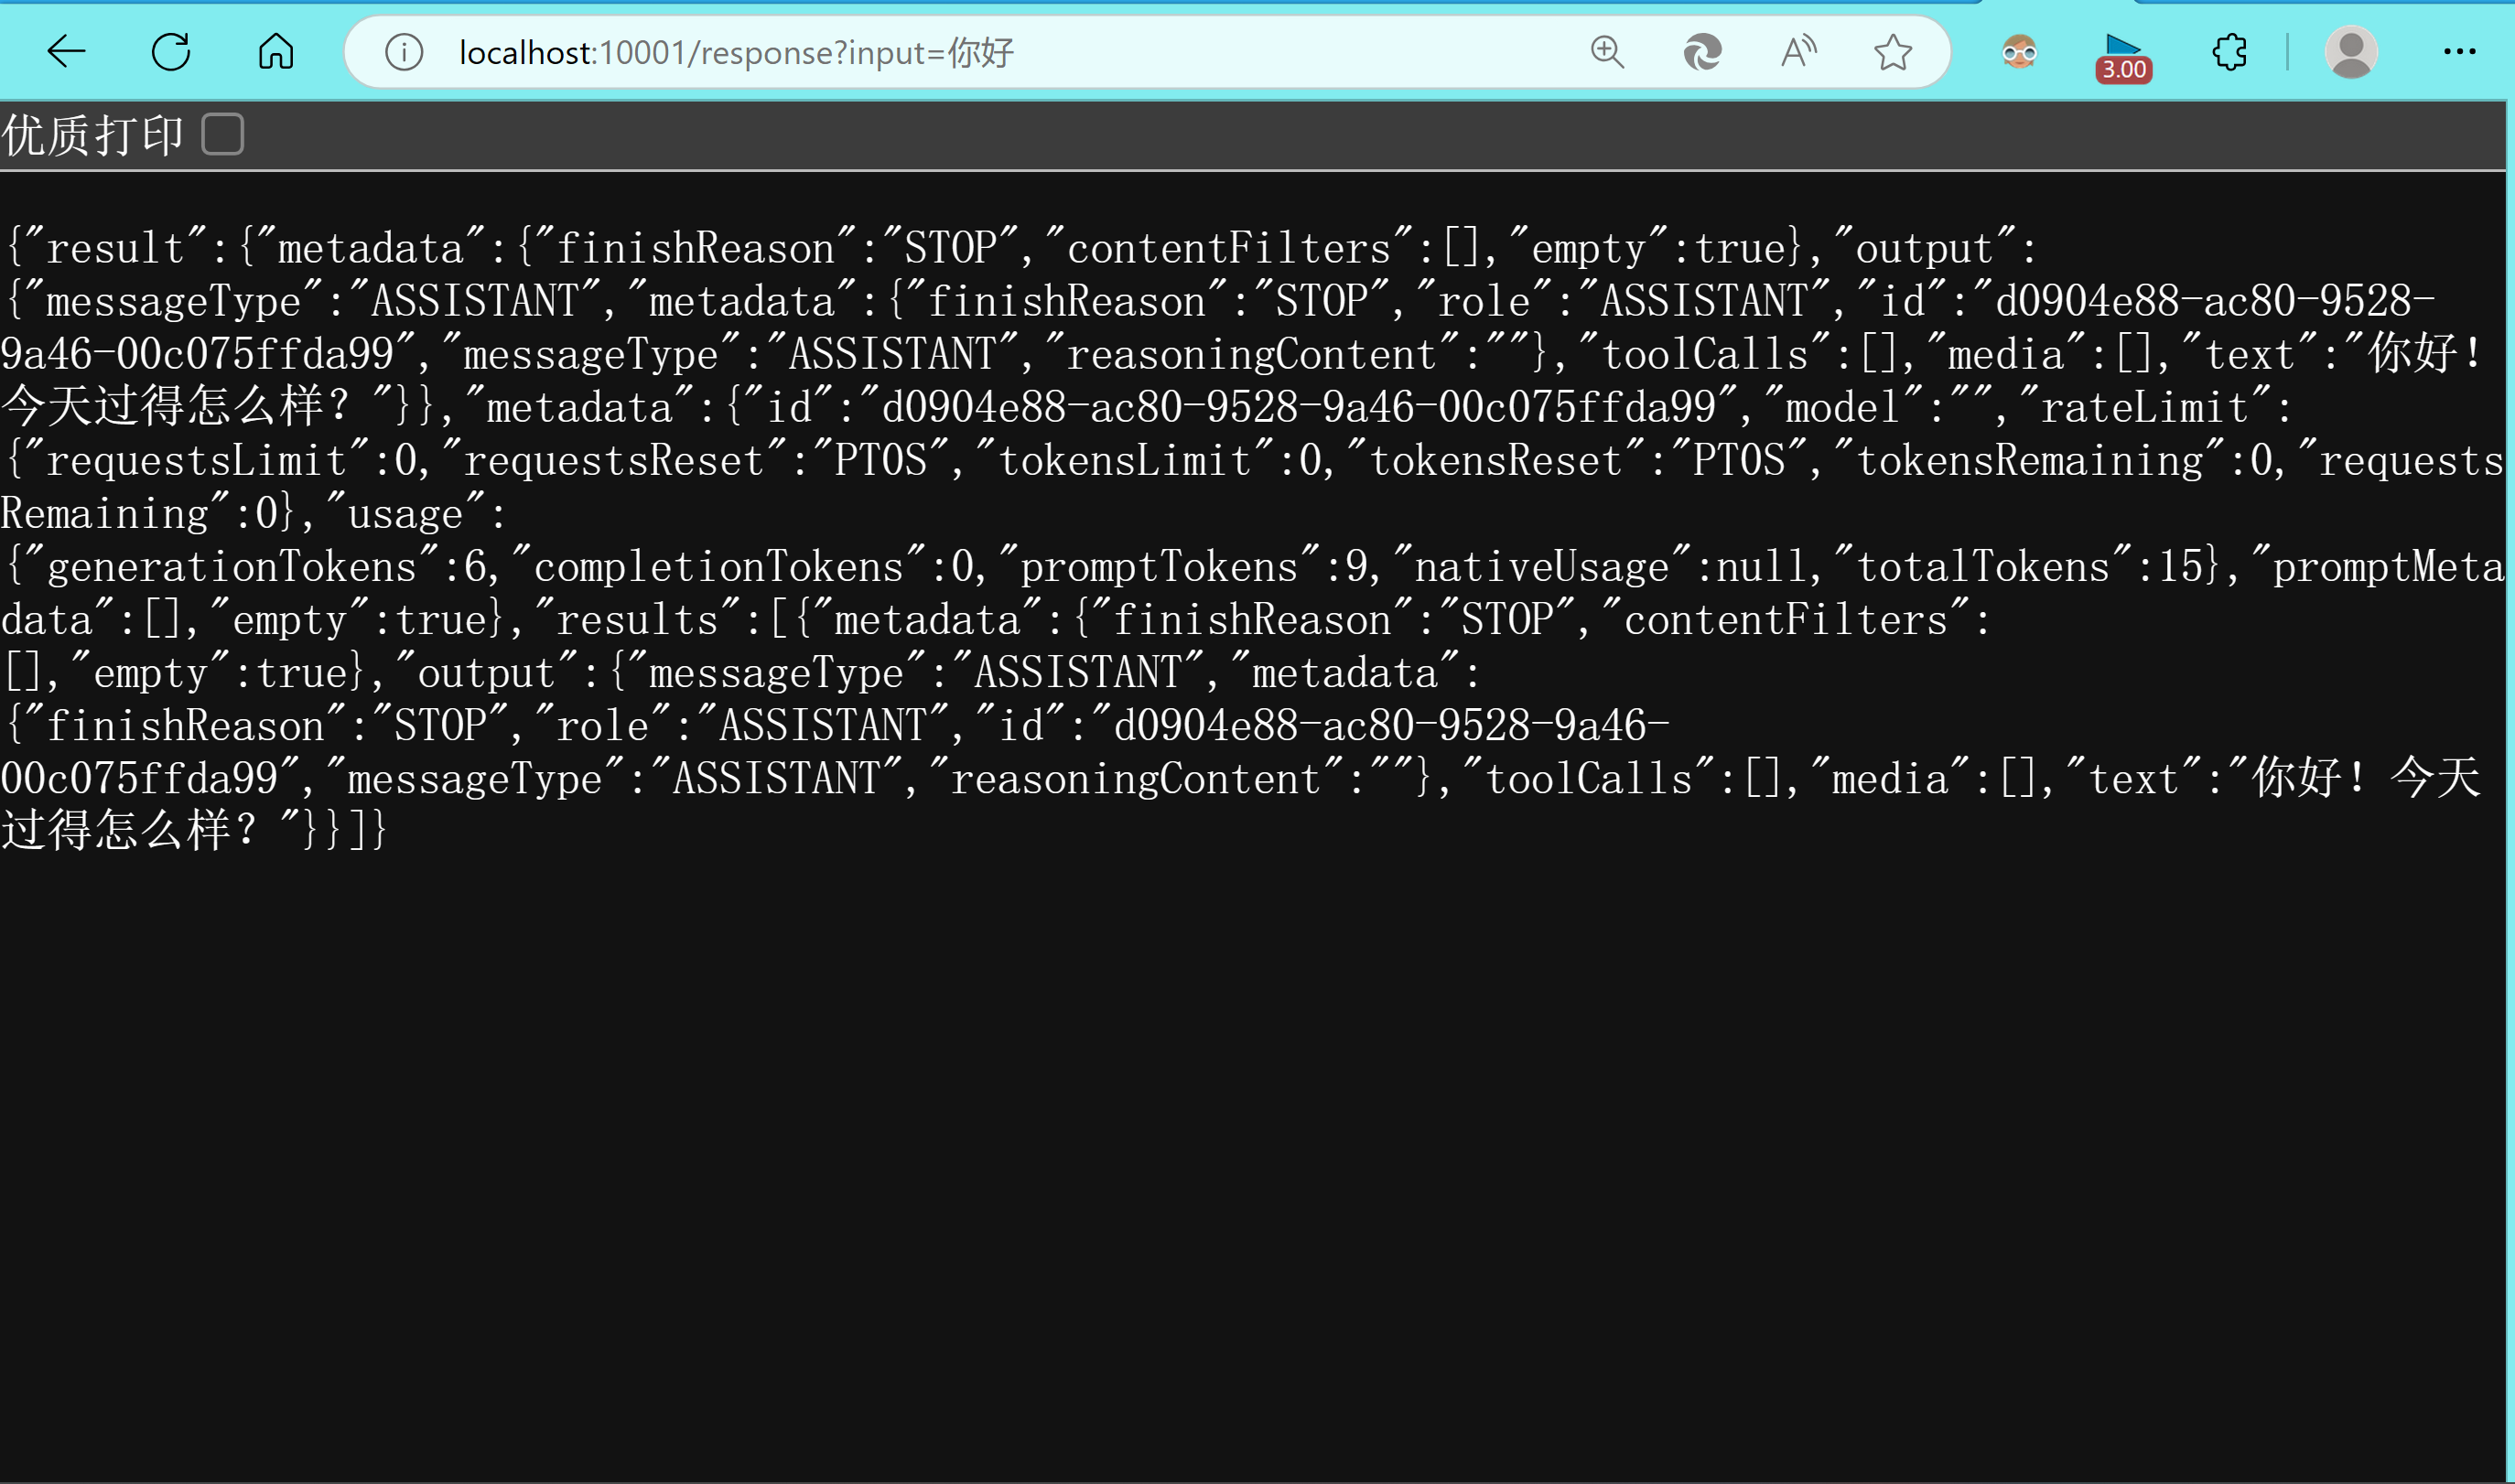Viewport: 2515px width, 1484px height.
Task: Open the ellipsis Settings and more menu
Action: click(2461, 52)
